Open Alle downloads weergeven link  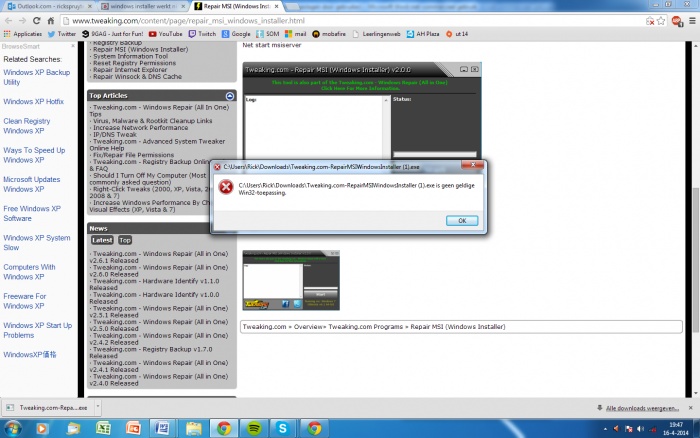point(642,408)
